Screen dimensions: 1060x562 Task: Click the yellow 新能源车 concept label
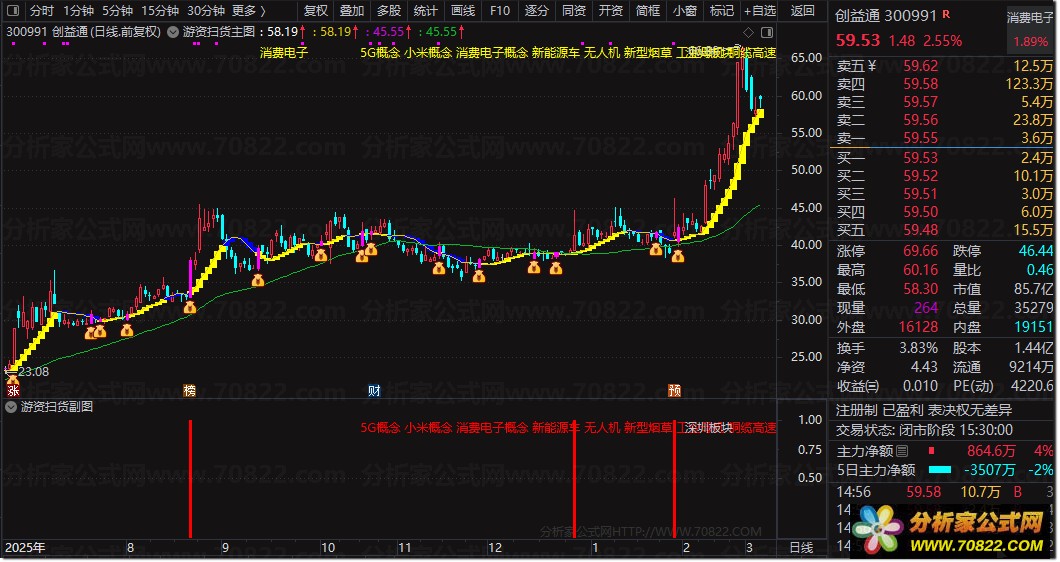tap(556, 53)
